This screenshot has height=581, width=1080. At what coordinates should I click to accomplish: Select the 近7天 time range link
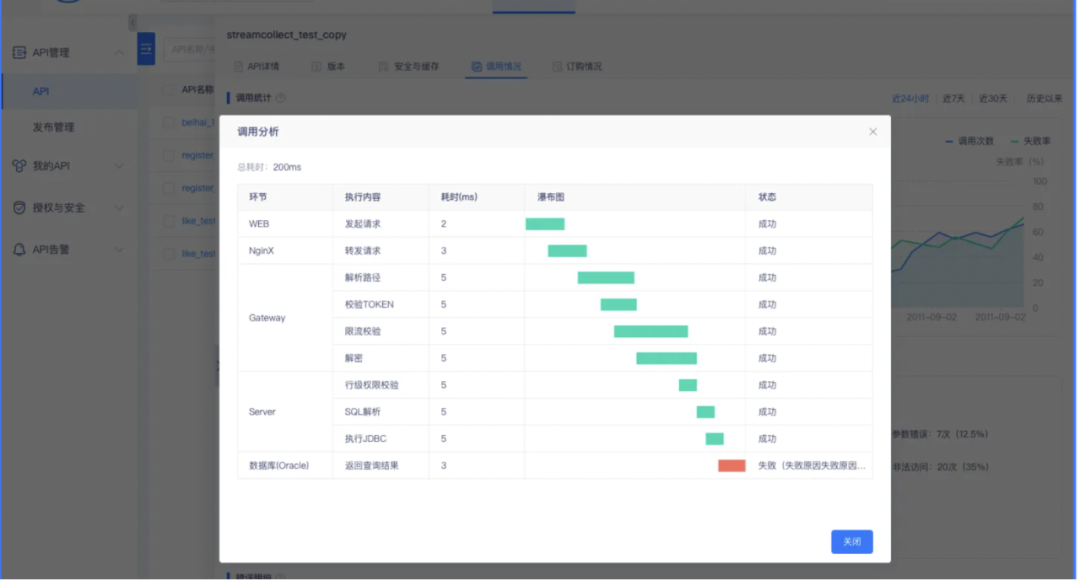coord(954,99)
